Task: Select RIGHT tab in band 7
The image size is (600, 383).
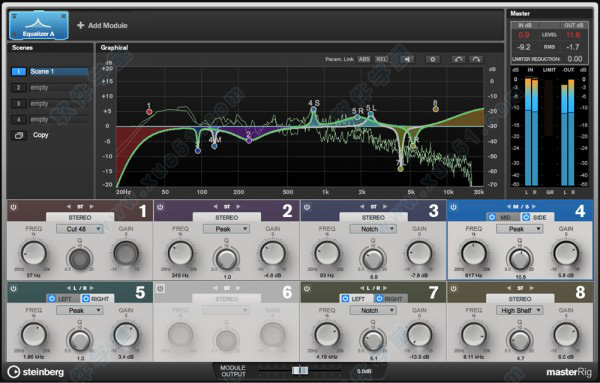Action: tap(390, 299)
